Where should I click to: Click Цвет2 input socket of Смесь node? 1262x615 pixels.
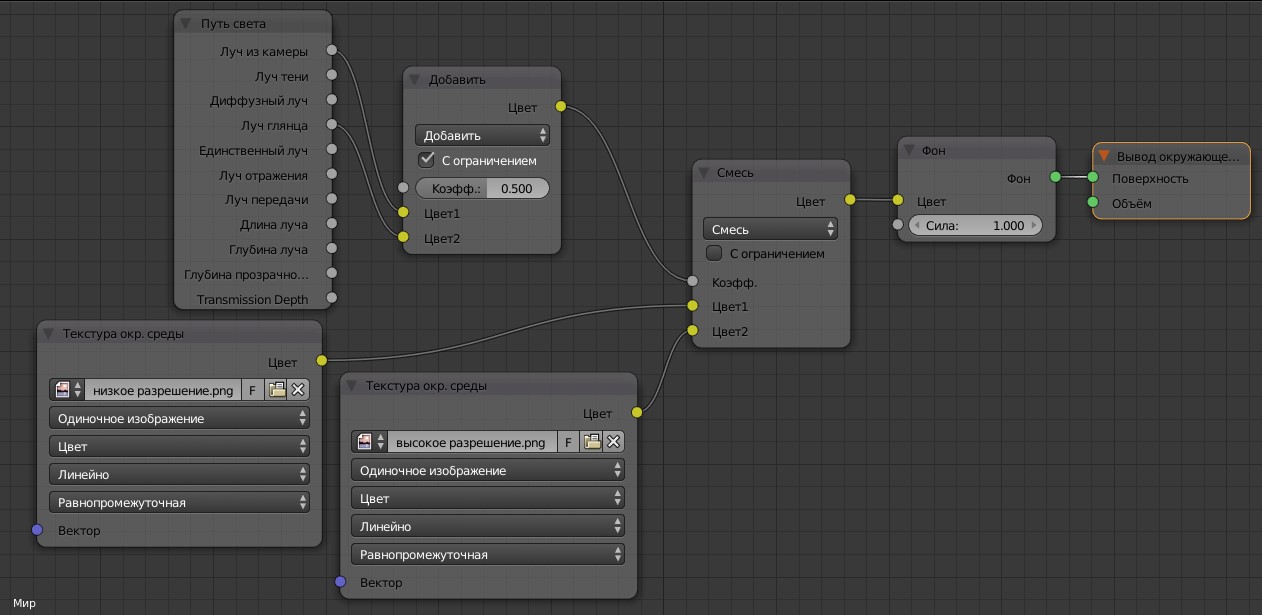coord(692,330)
